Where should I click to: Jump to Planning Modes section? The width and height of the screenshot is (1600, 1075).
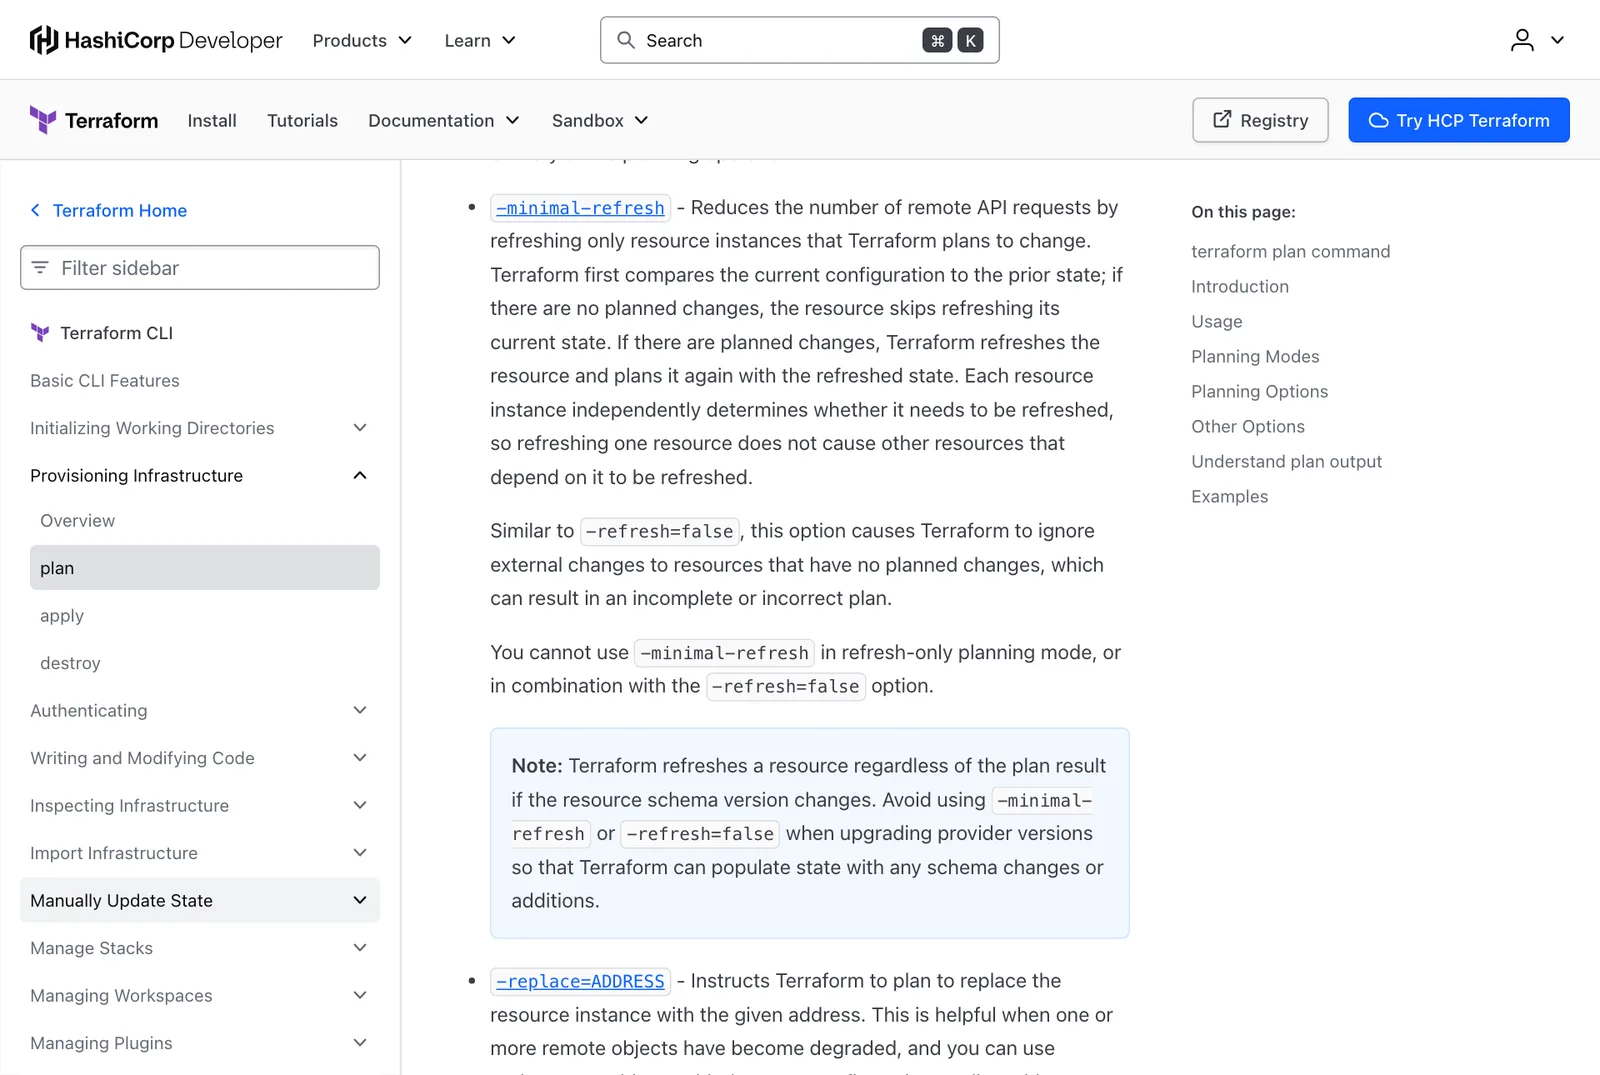click(1255, 357)
